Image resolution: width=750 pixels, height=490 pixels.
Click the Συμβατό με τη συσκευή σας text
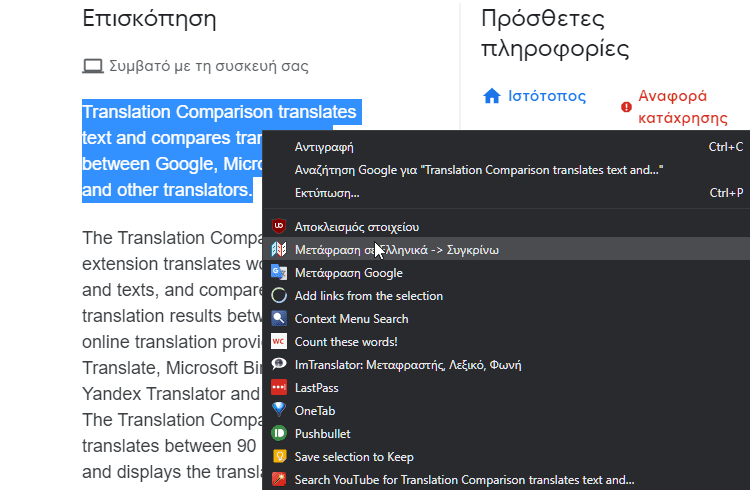pyautogui.click(x=209, y=66)
